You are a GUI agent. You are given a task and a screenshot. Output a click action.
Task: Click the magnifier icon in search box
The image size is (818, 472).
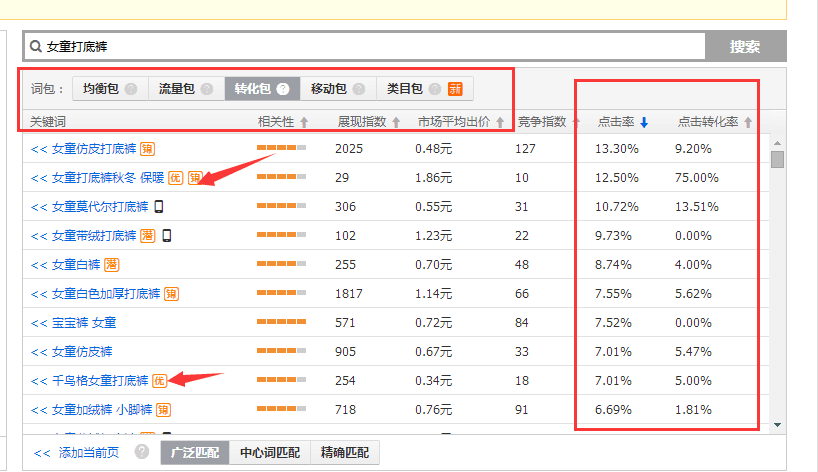(x=35, y=46)
